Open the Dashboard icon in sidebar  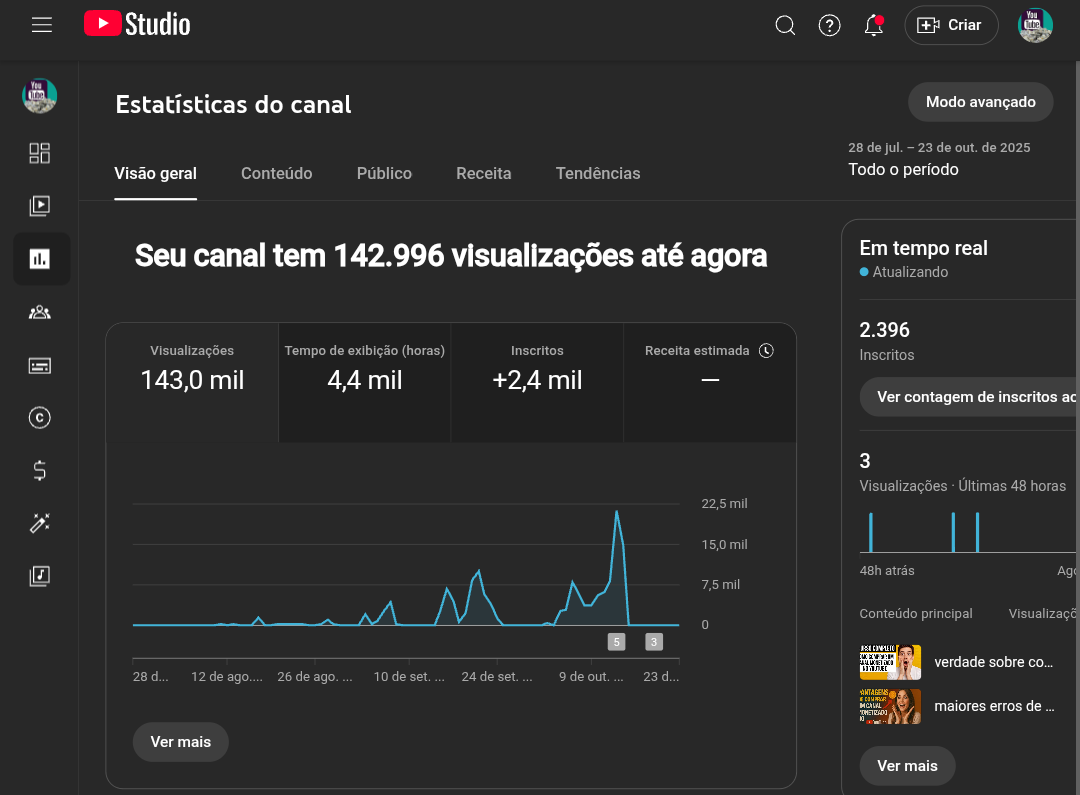[x=40, y=153]
